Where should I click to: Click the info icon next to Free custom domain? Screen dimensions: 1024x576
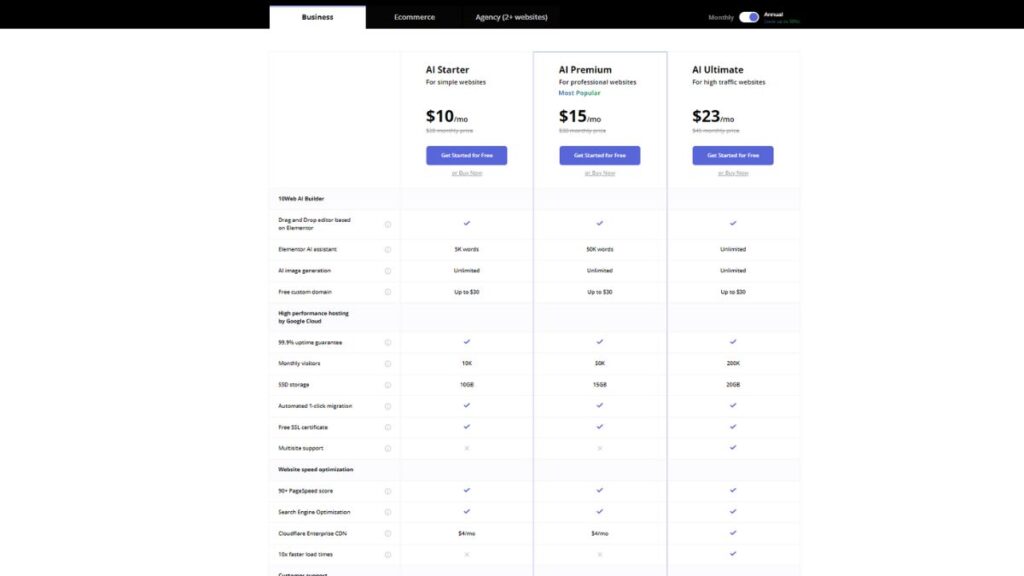(x=388, y=291)
